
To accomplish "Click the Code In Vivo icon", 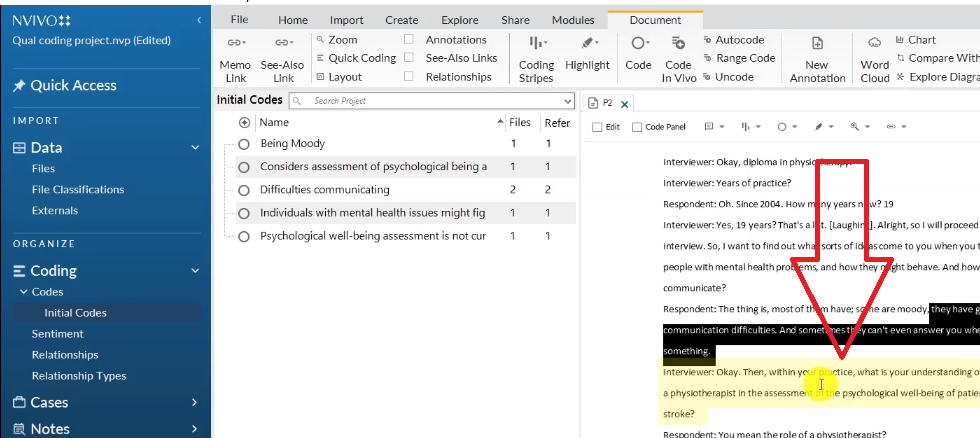I will pos(678,43).
